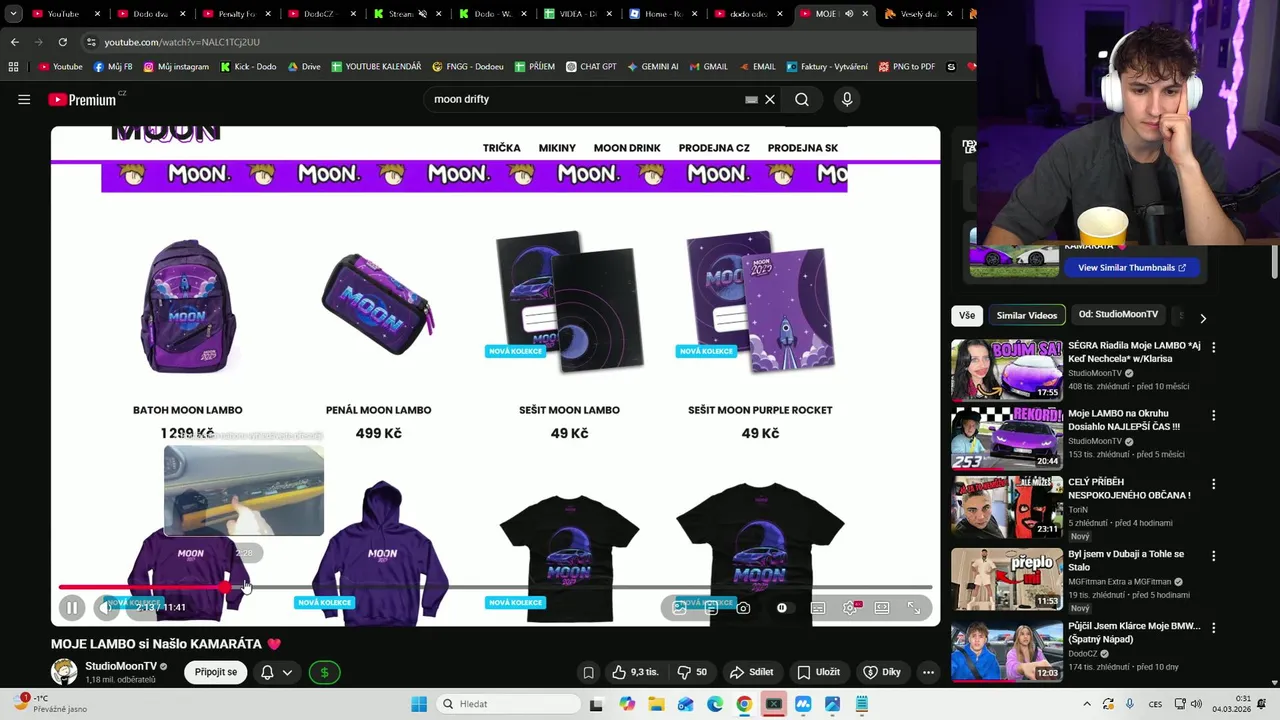Image resolution: width=1280 pixels, height=720 pixels.
Task: Open options menu for 'SÉGRA Riadila' video
Action: pyautogui.click(x=1213, y=347)
